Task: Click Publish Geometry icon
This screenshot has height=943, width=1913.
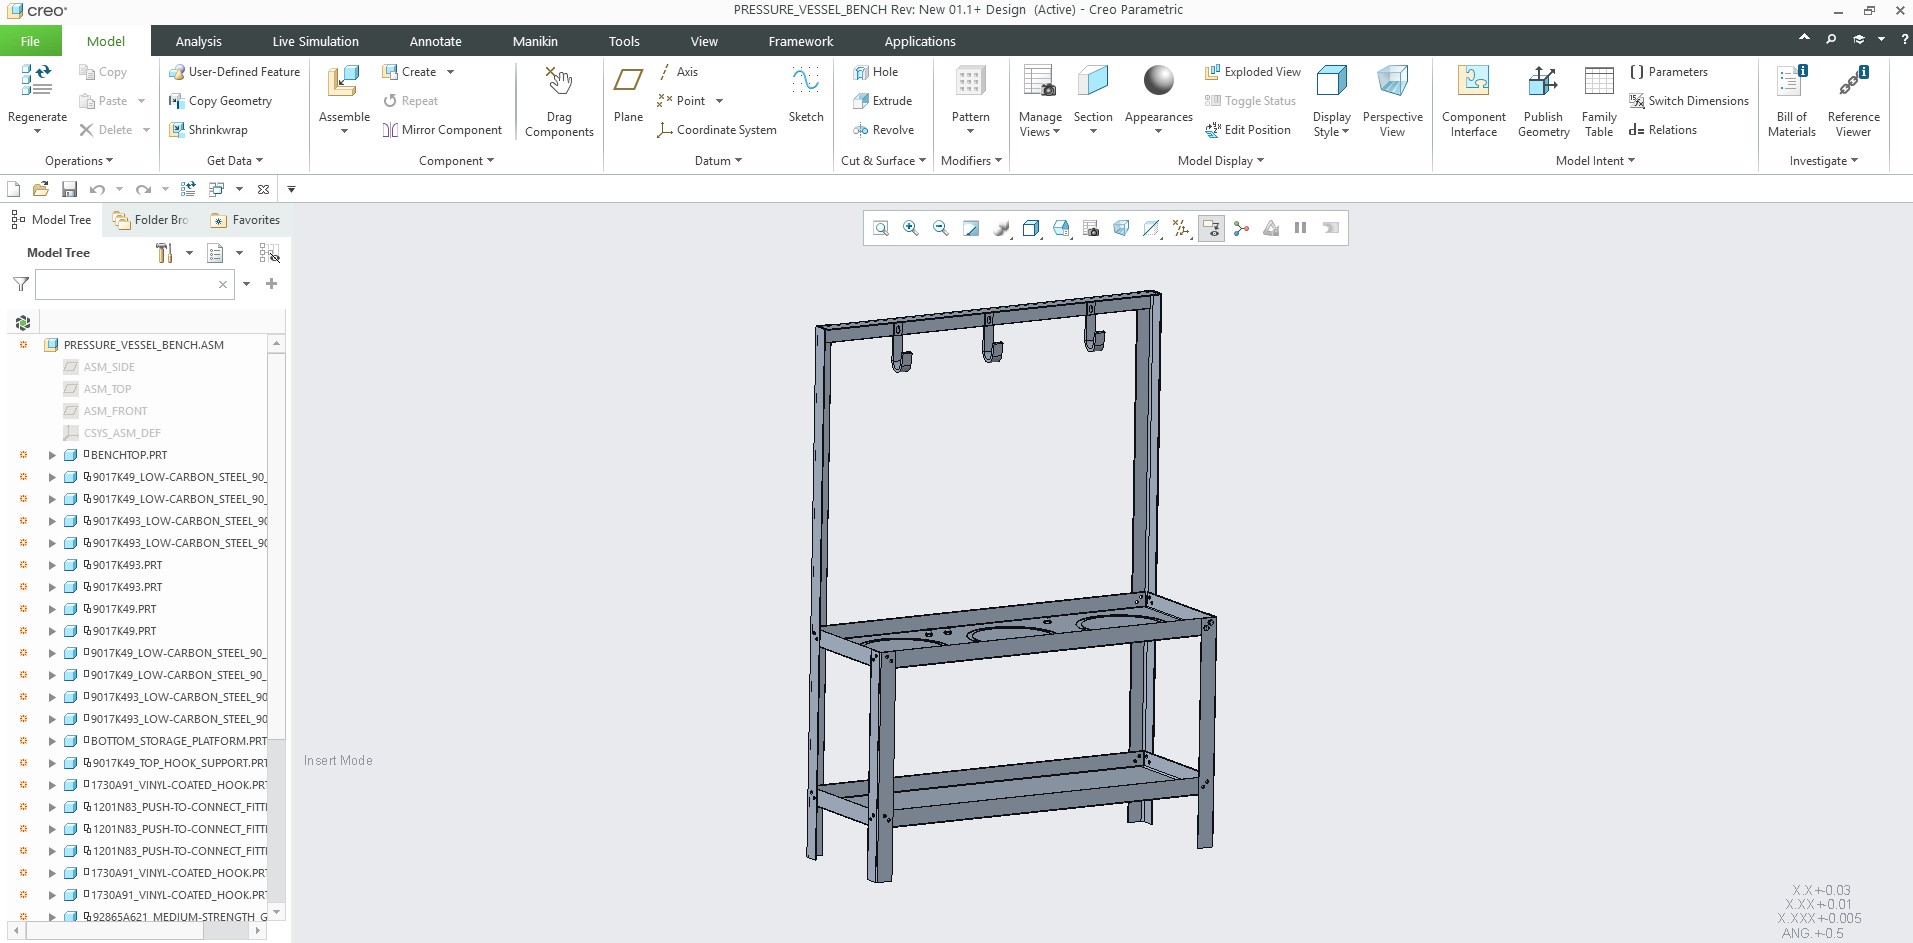Action: (x=1542, y=81)
